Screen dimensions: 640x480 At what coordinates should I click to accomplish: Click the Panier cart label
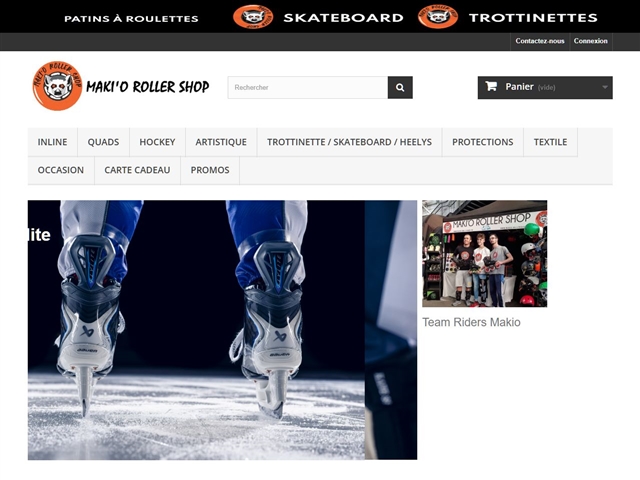click(x=519, y=87)
